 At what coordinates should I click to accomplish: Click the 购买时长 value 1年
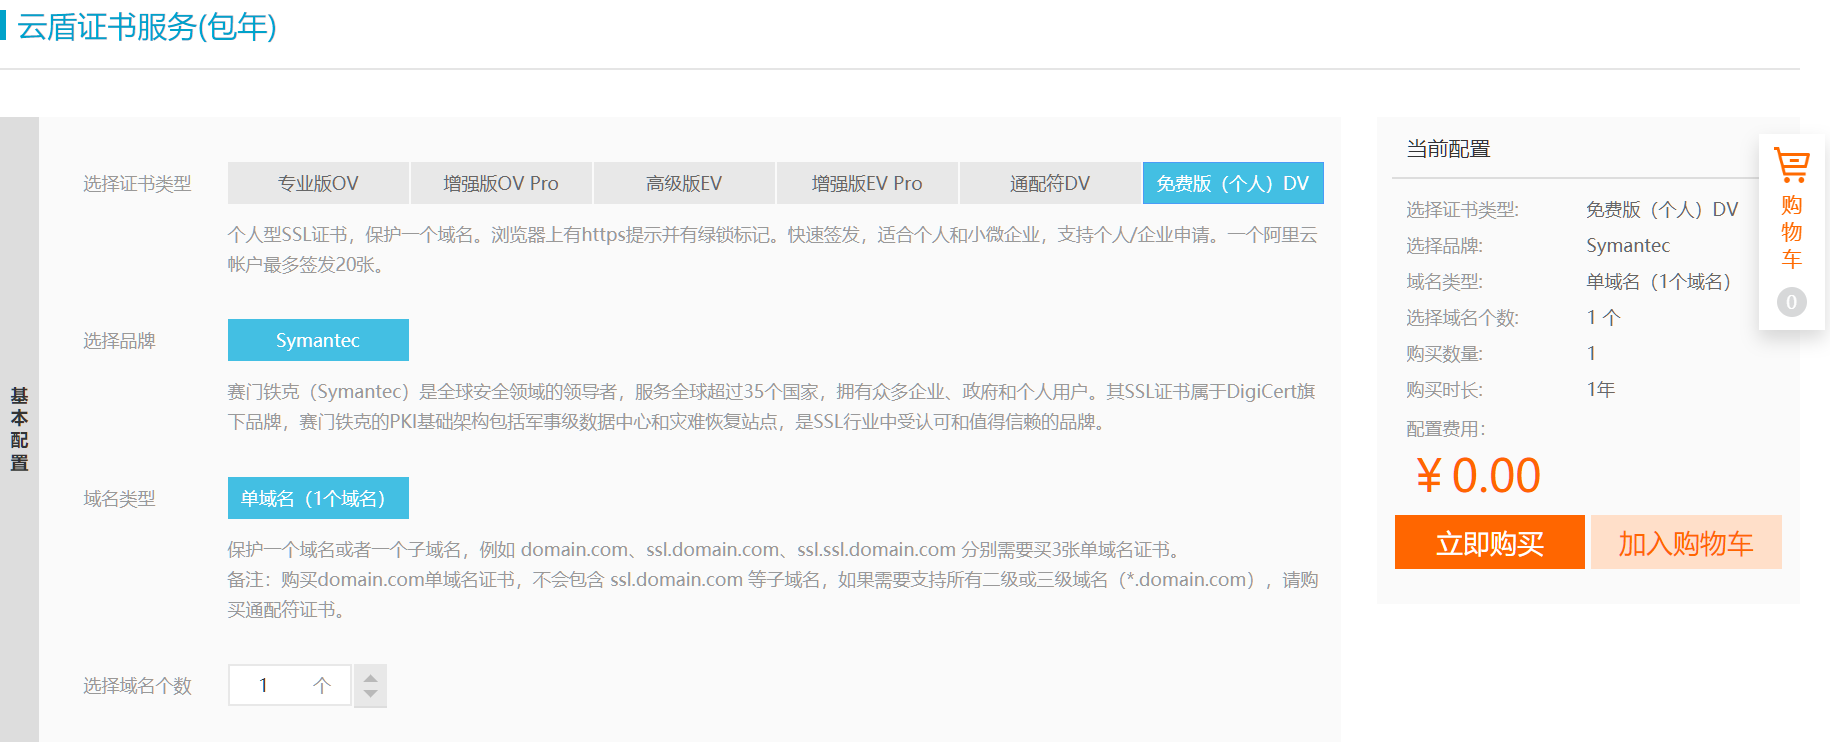click(x=1600, y=390)
